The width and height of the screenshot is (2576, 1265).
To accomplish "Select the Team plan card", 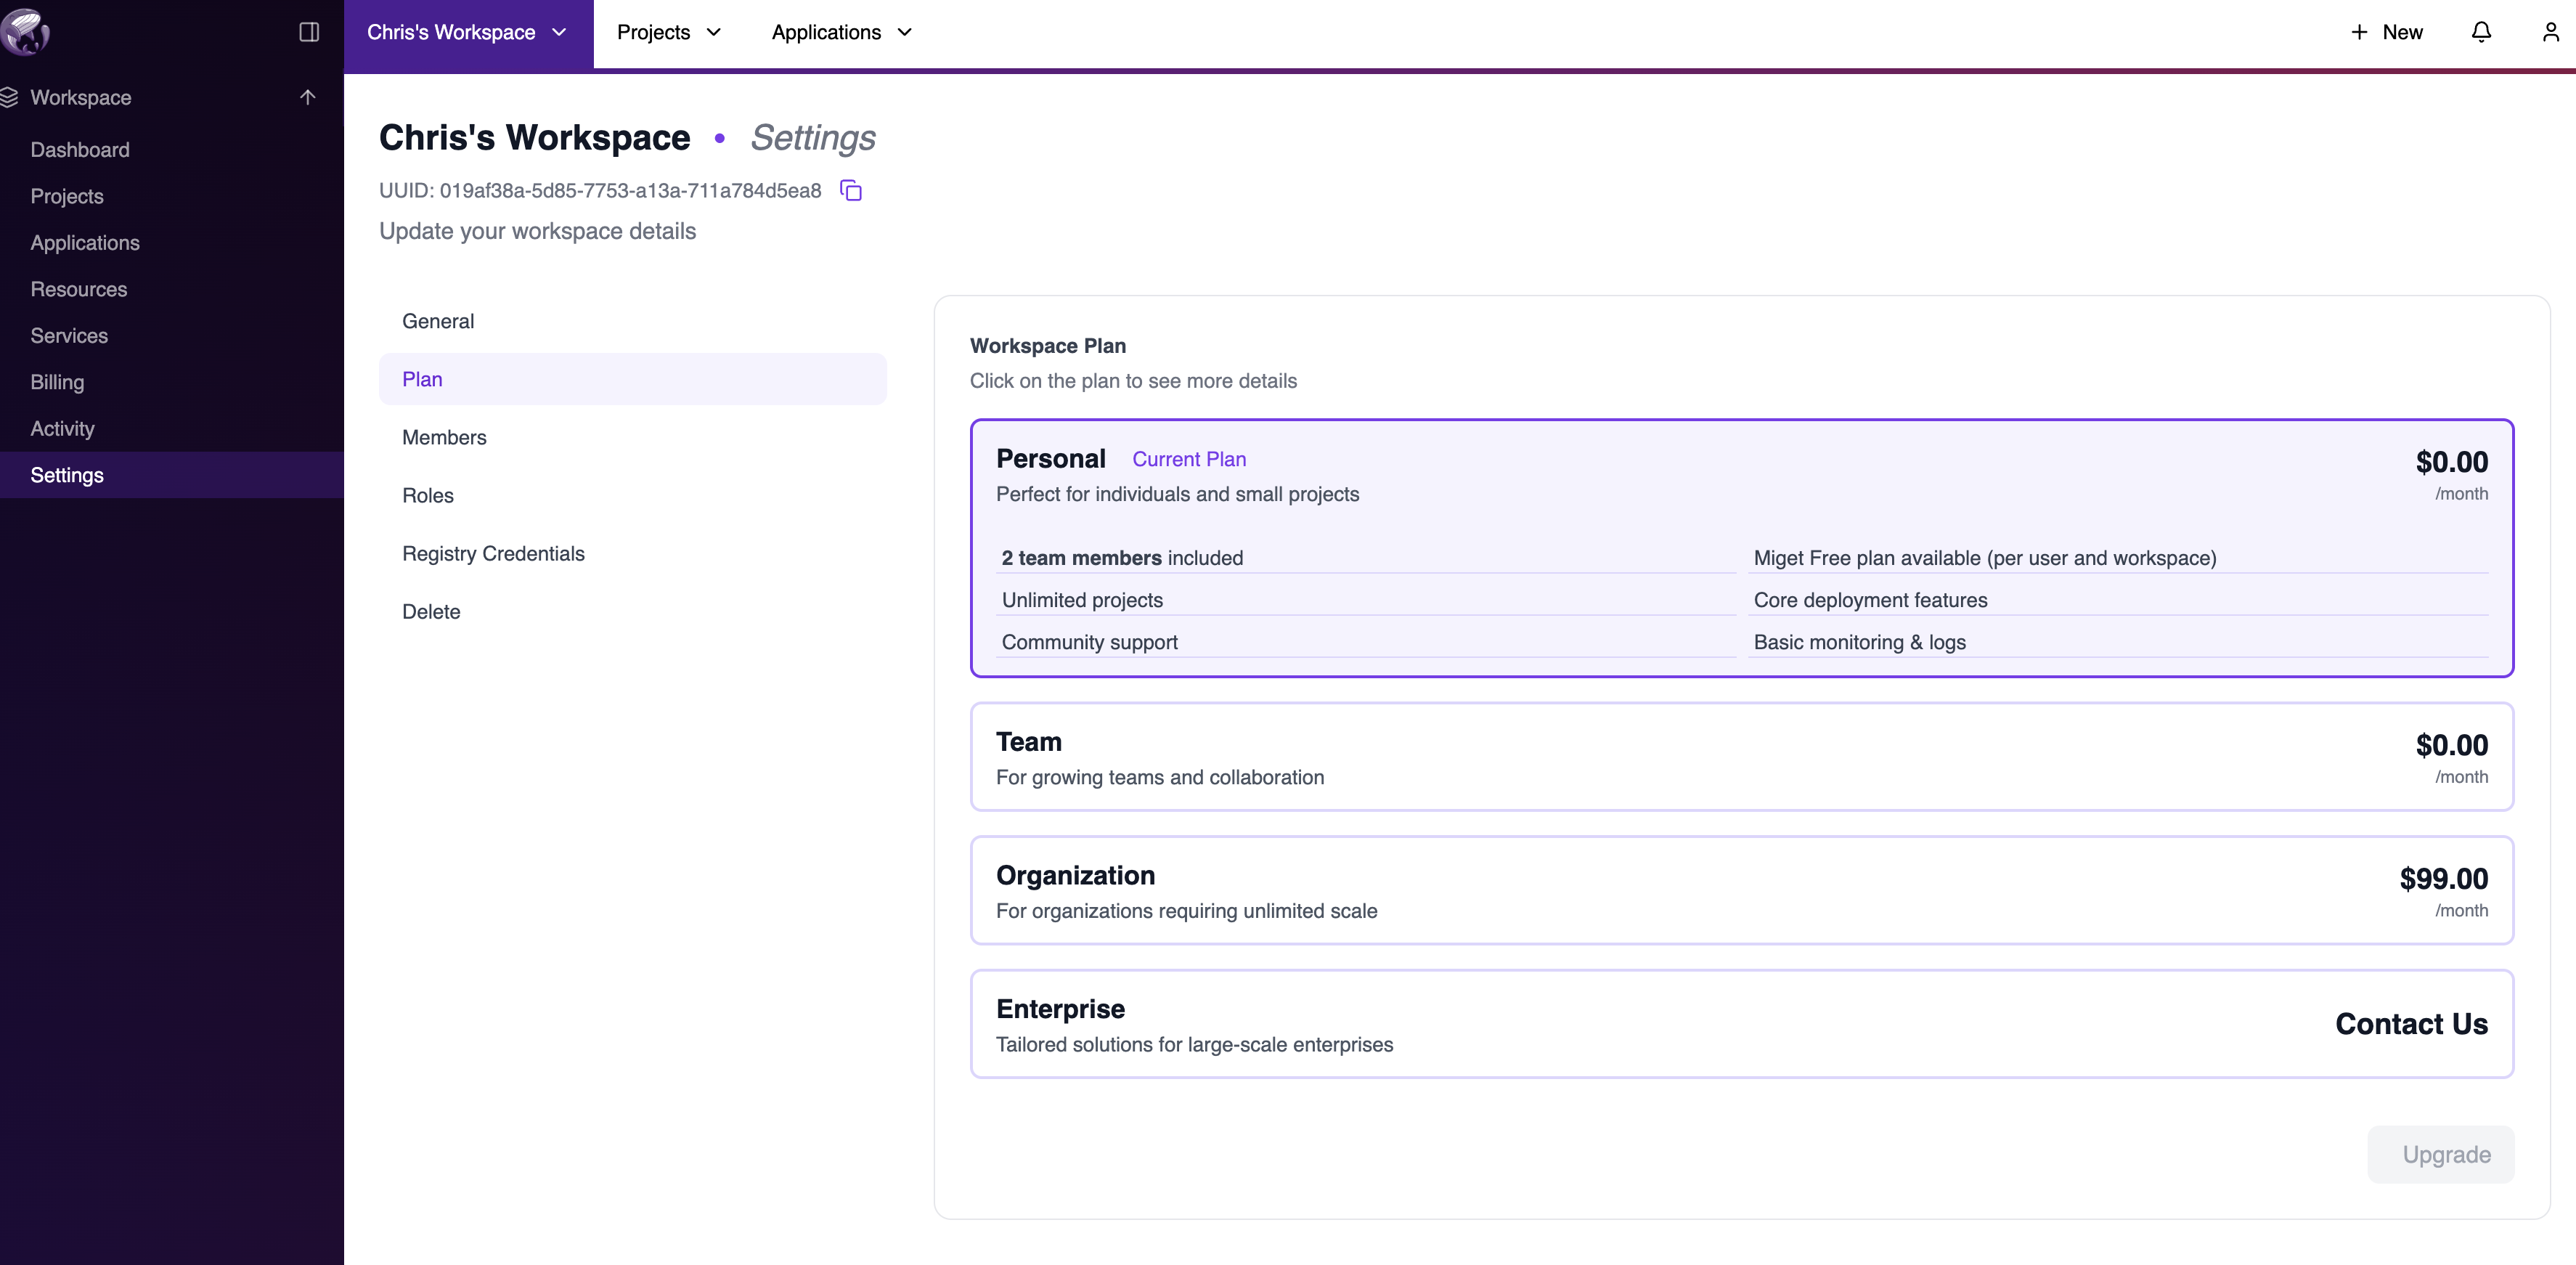I will pos(1741,757).
